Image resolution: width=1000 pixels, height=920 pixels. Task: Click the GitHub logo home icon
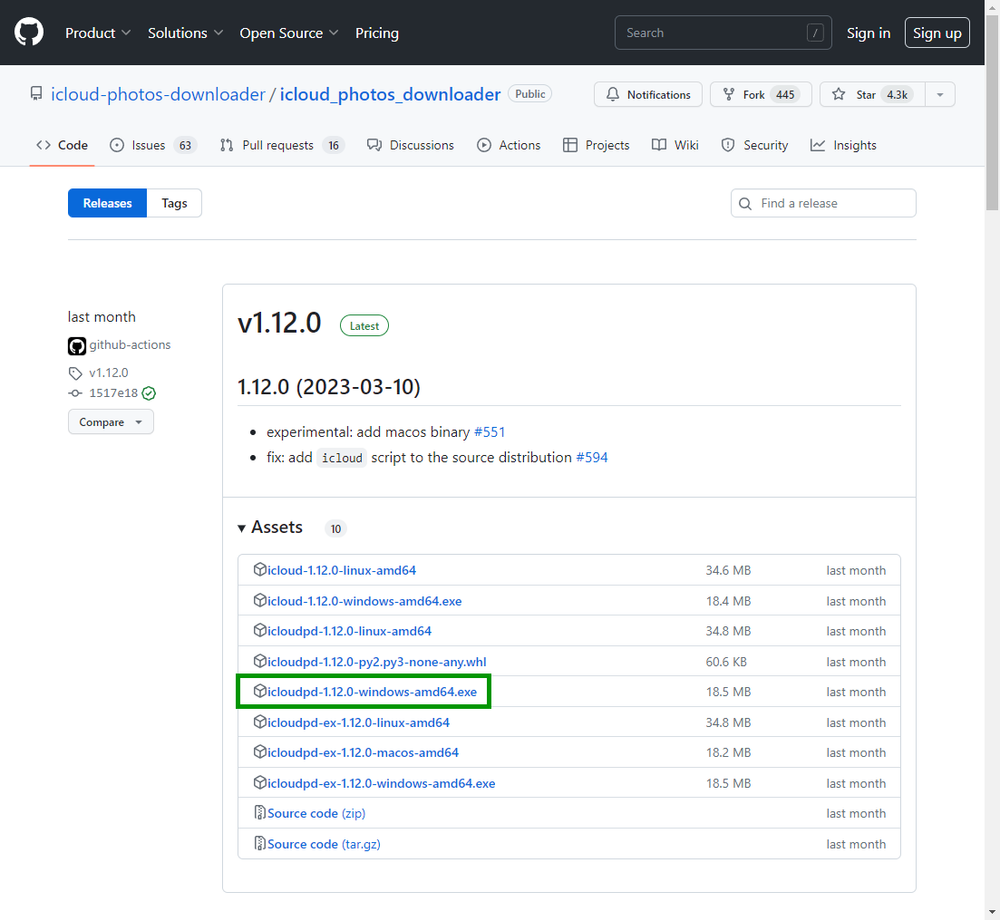coord(29,32)
